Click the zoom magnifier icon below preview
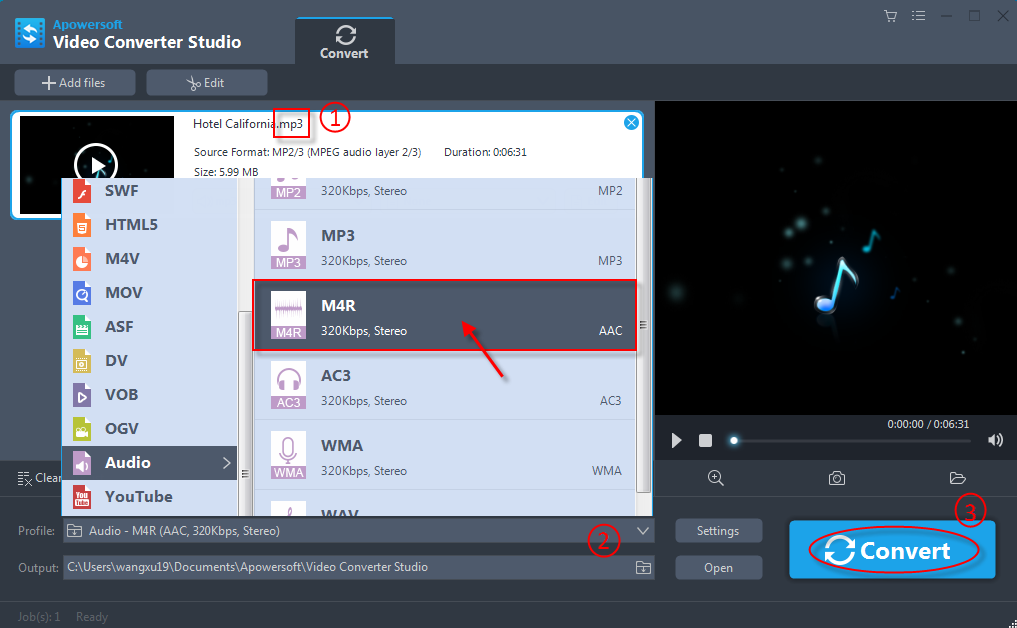 pos(716,478)
